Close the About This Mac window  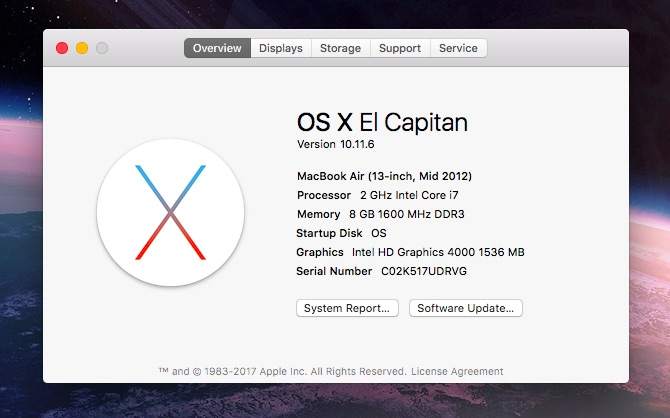62,48
